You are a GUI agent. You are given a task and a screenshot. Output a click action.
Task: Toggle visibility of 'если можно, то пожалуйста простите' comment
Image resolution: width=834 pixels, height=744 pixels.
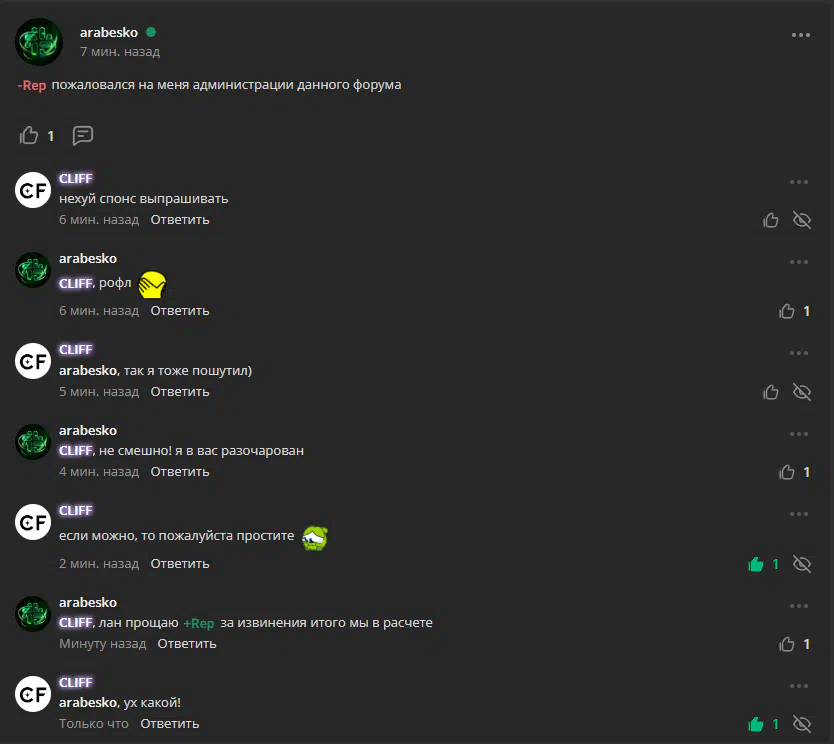(x=802, y=564)
